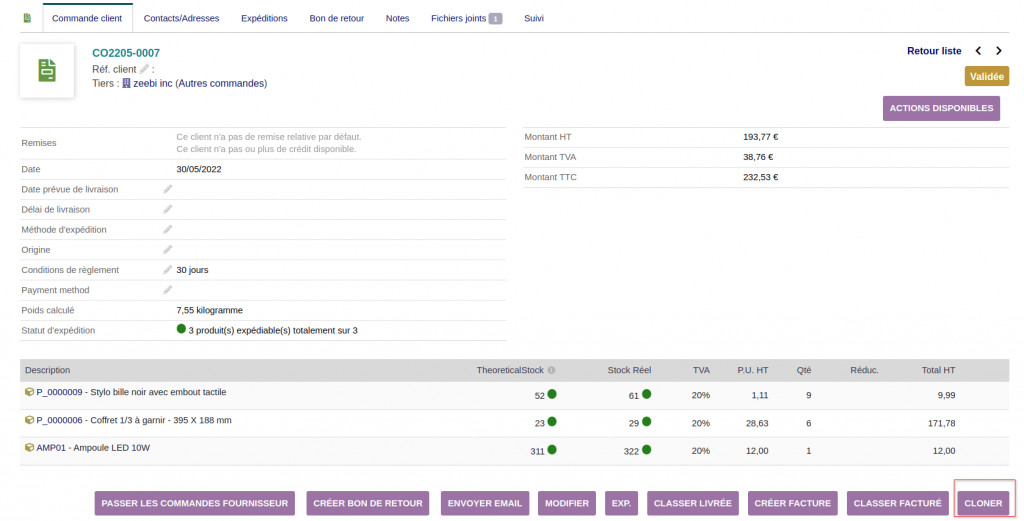Edit Conditions de règlement pencil icon
Viewport: 1024px width, 521px height.
(168, 270)
